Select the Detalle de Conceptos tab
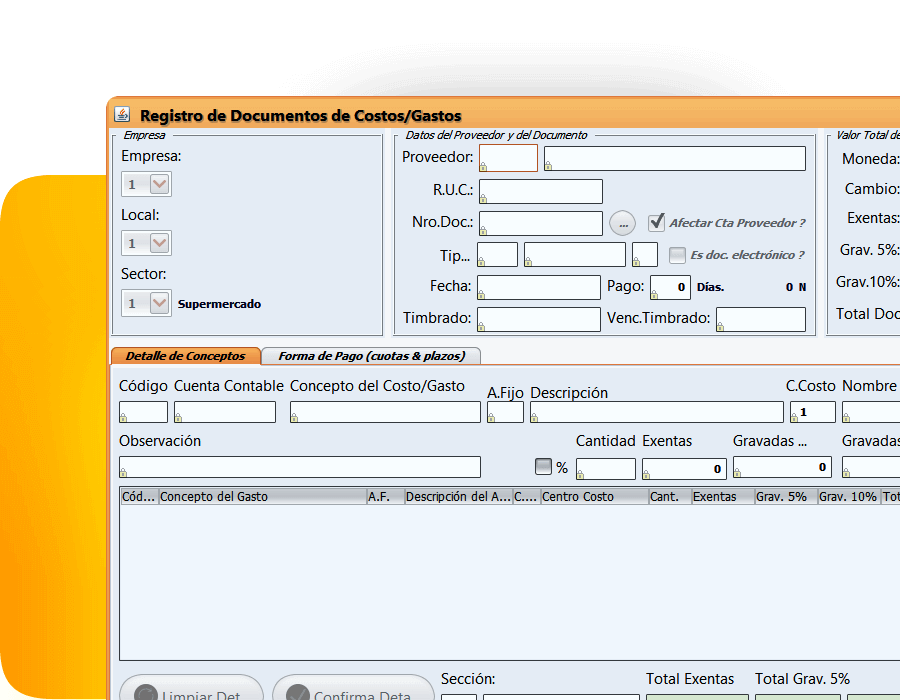The image size is (900, 700). click(185, 356)
